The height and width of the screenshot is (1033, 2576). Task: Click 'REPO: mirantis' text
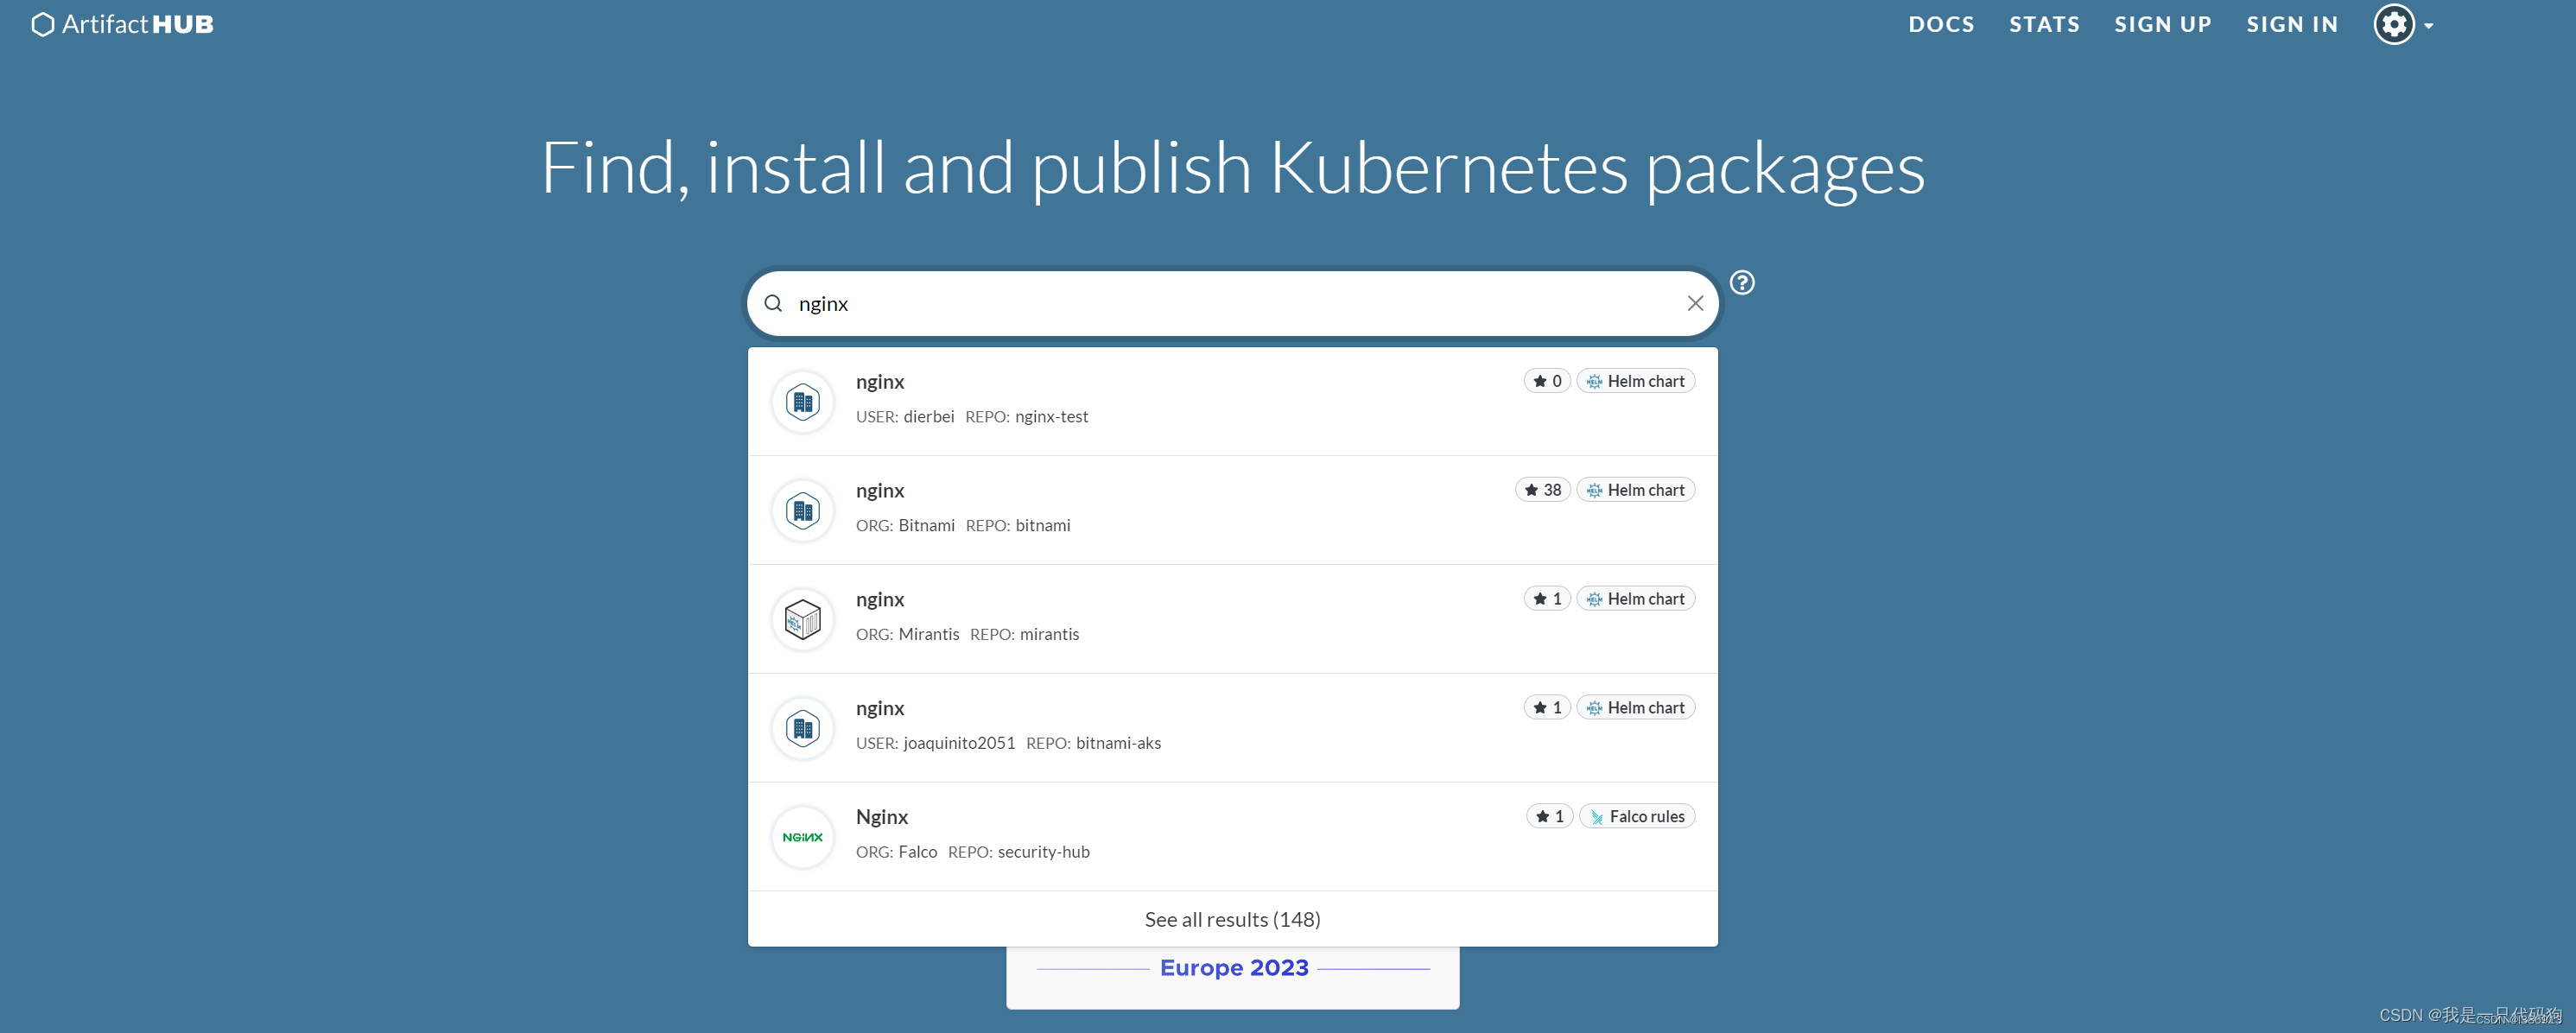(x=1024, y=635)
